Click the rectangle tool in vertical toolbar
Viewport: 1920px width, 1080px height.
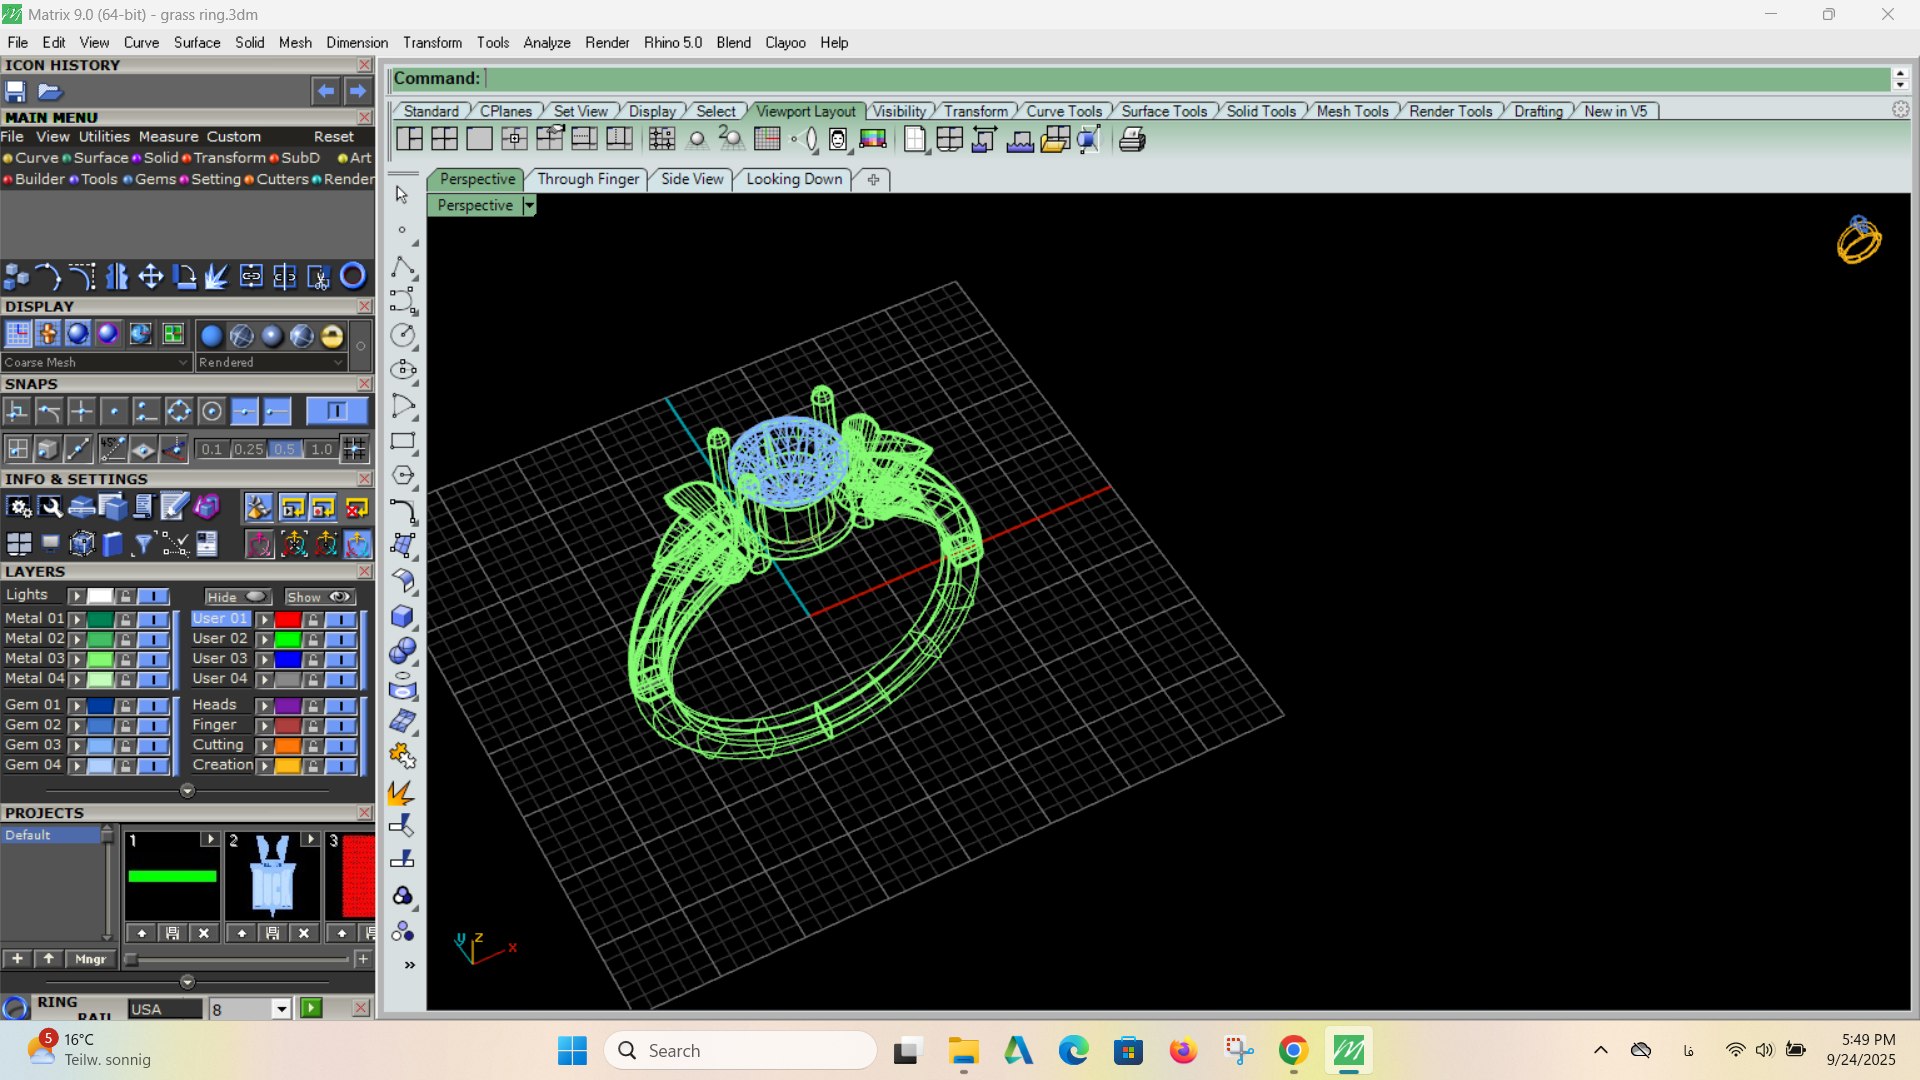(x=403, y=441)
